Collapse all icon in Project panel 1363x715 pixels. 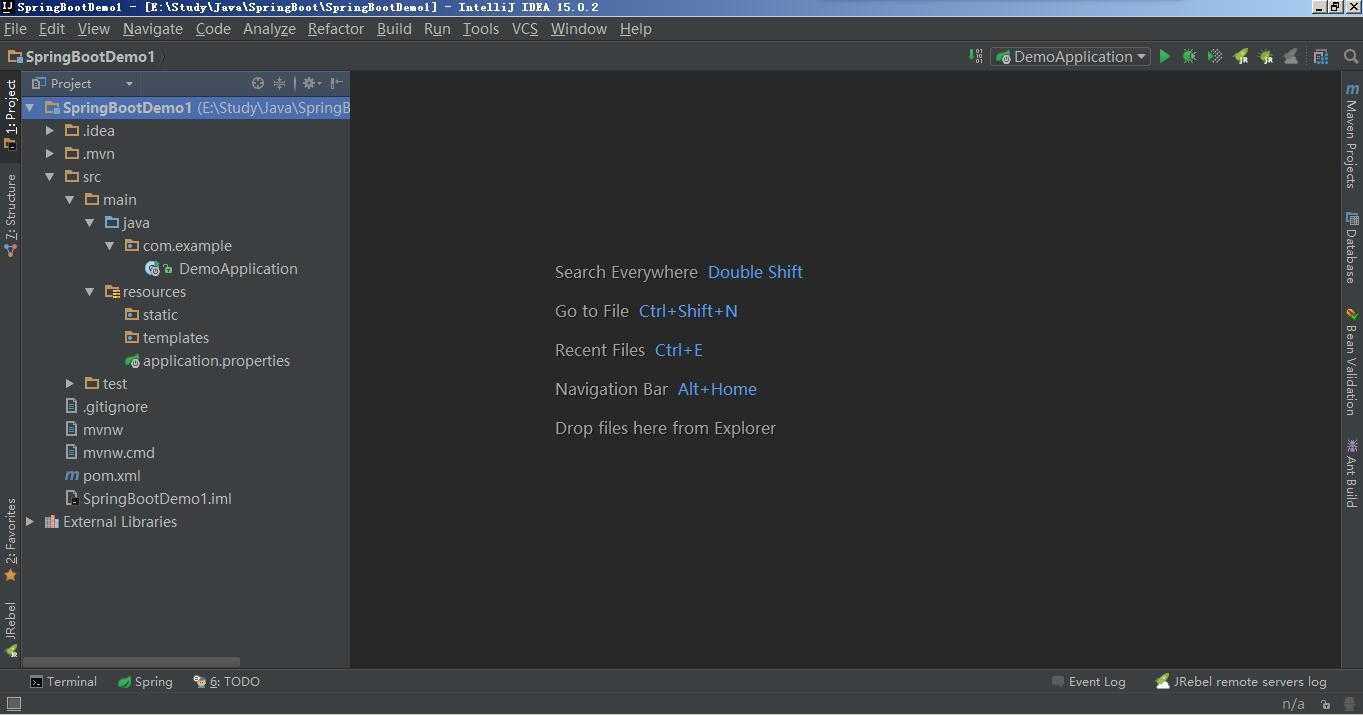[280, 83]
